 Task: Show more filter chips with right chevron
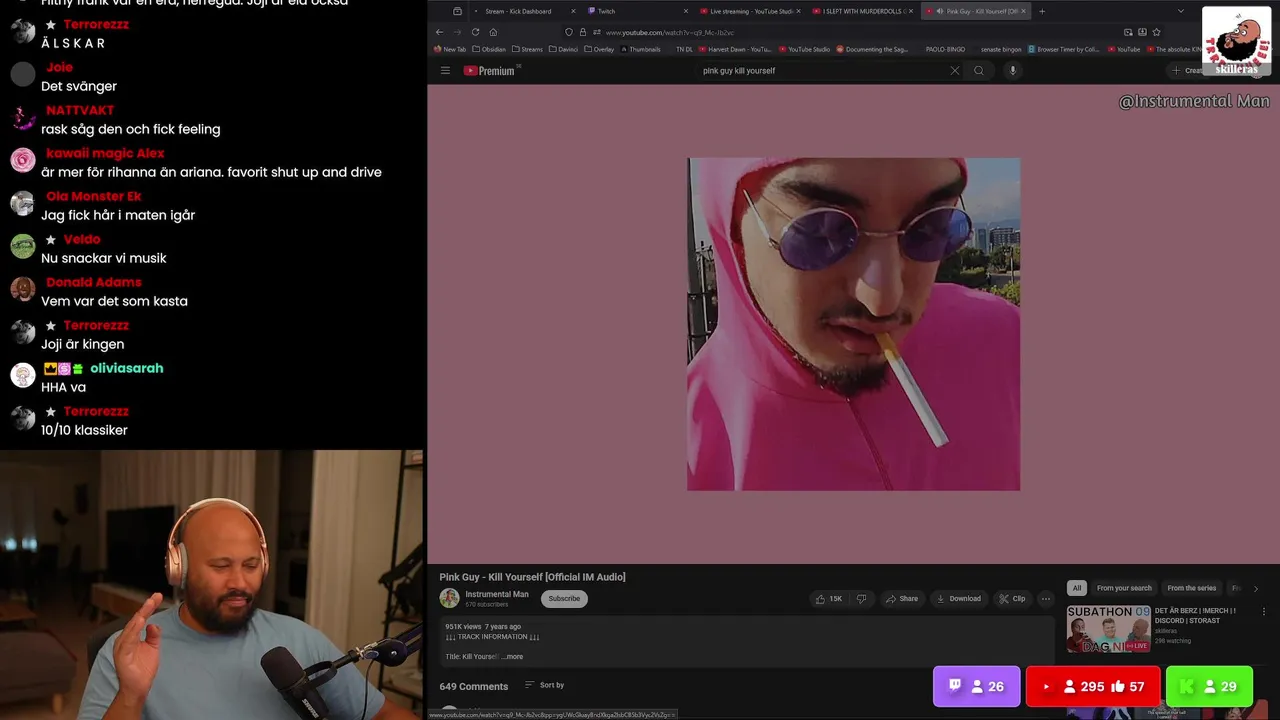(1256, 589)
